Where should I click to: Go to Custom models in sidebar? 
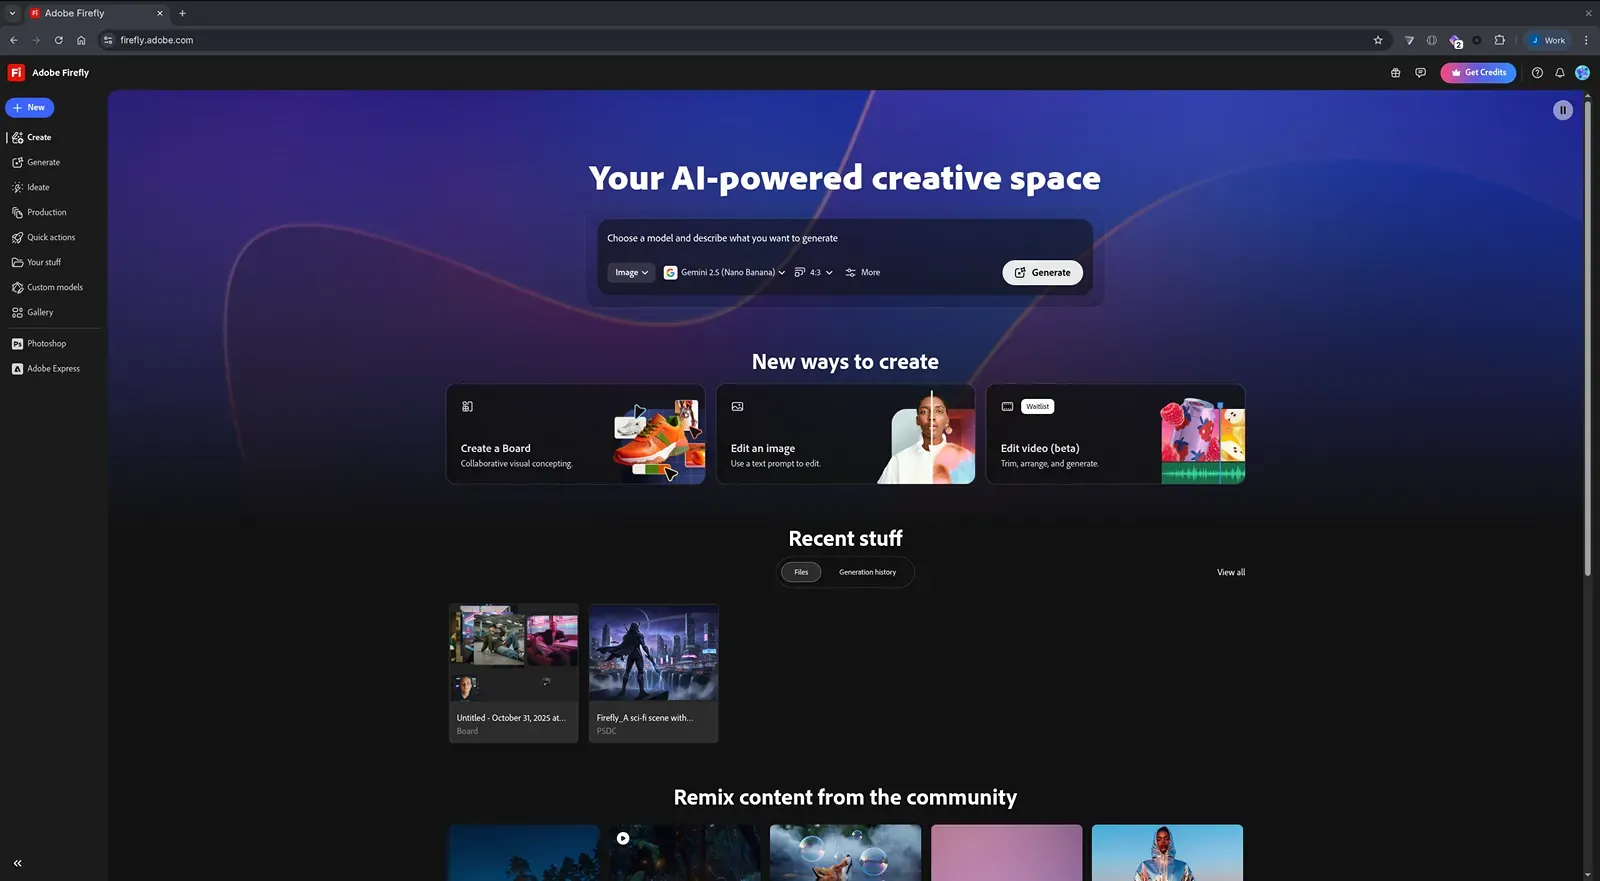click(54, 288)
